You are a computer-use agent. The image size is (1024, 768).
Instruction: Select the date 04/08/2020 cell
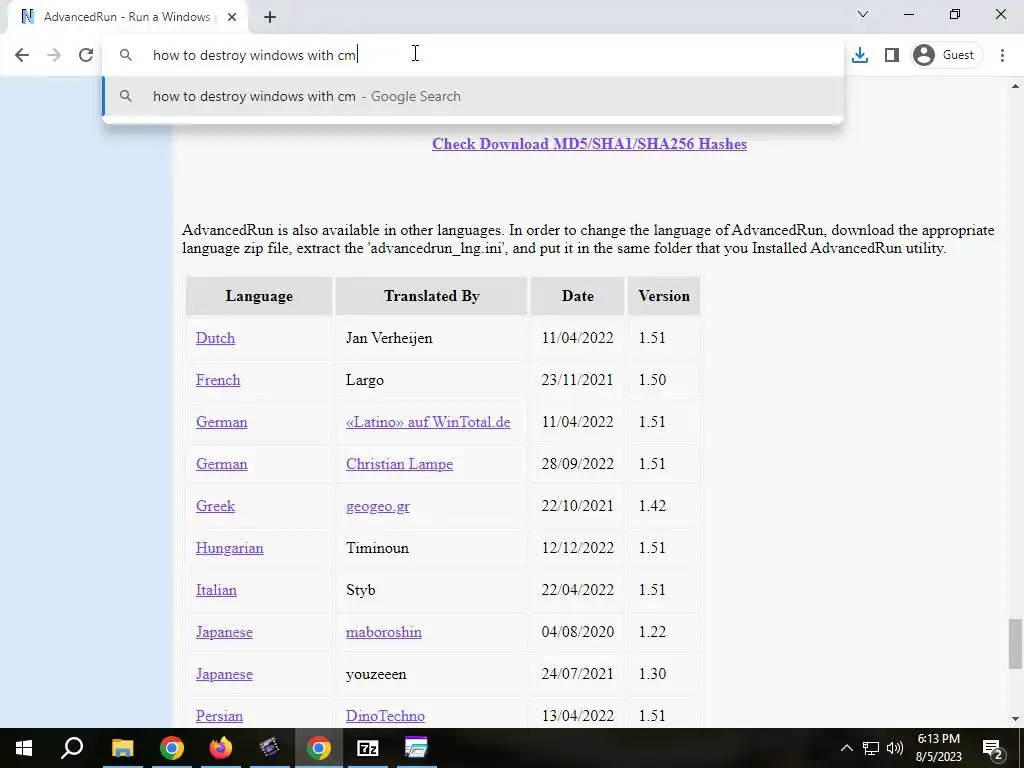(x=578, y=632)
